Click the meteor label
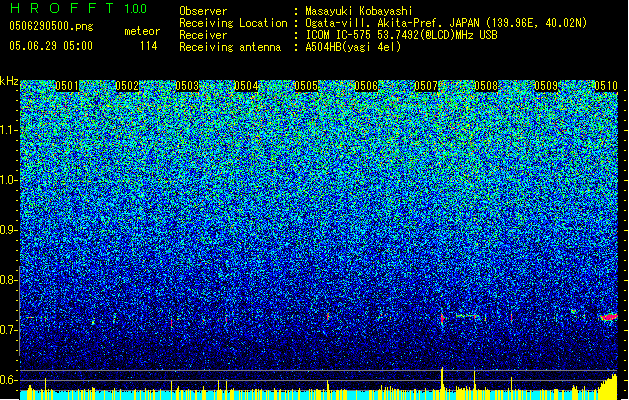 142,31
